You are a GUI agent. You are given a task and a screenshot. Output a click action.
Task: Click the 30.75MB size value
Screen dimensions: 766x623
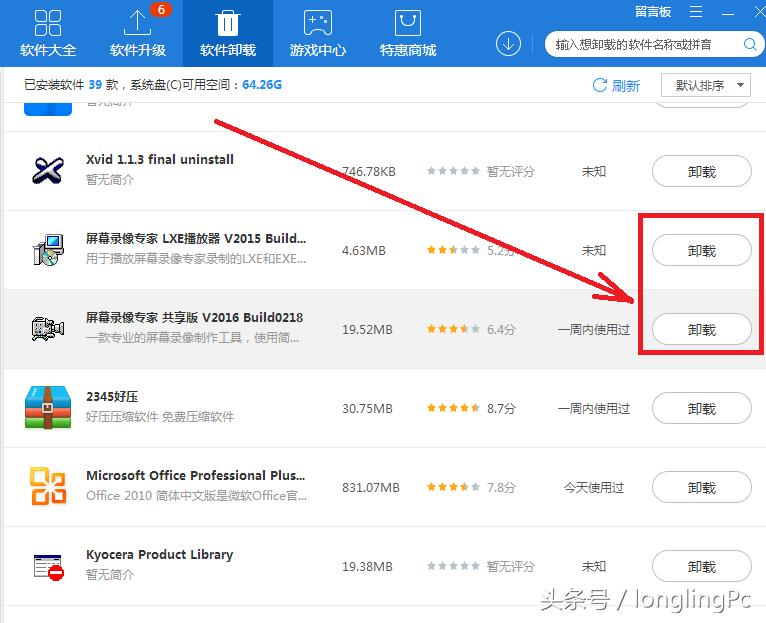(x=367, y=408)
